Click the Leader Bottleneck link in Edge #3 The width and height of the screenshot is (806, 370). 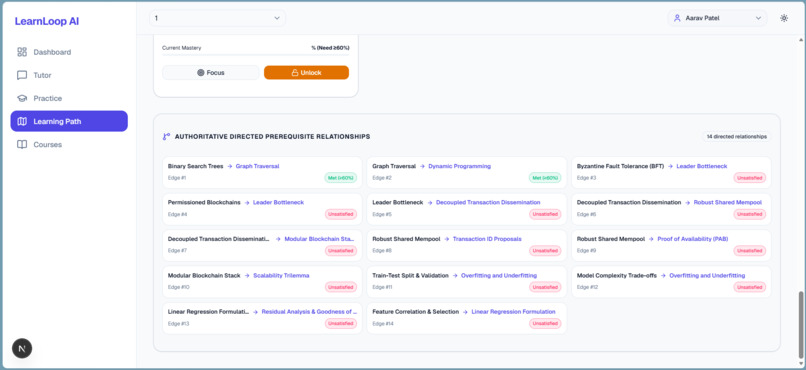702,166
